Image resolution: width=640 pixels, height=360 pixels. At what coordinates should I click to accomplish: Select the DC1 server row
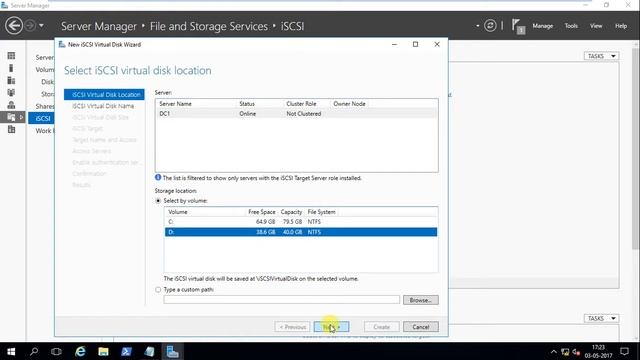point(296,113)
